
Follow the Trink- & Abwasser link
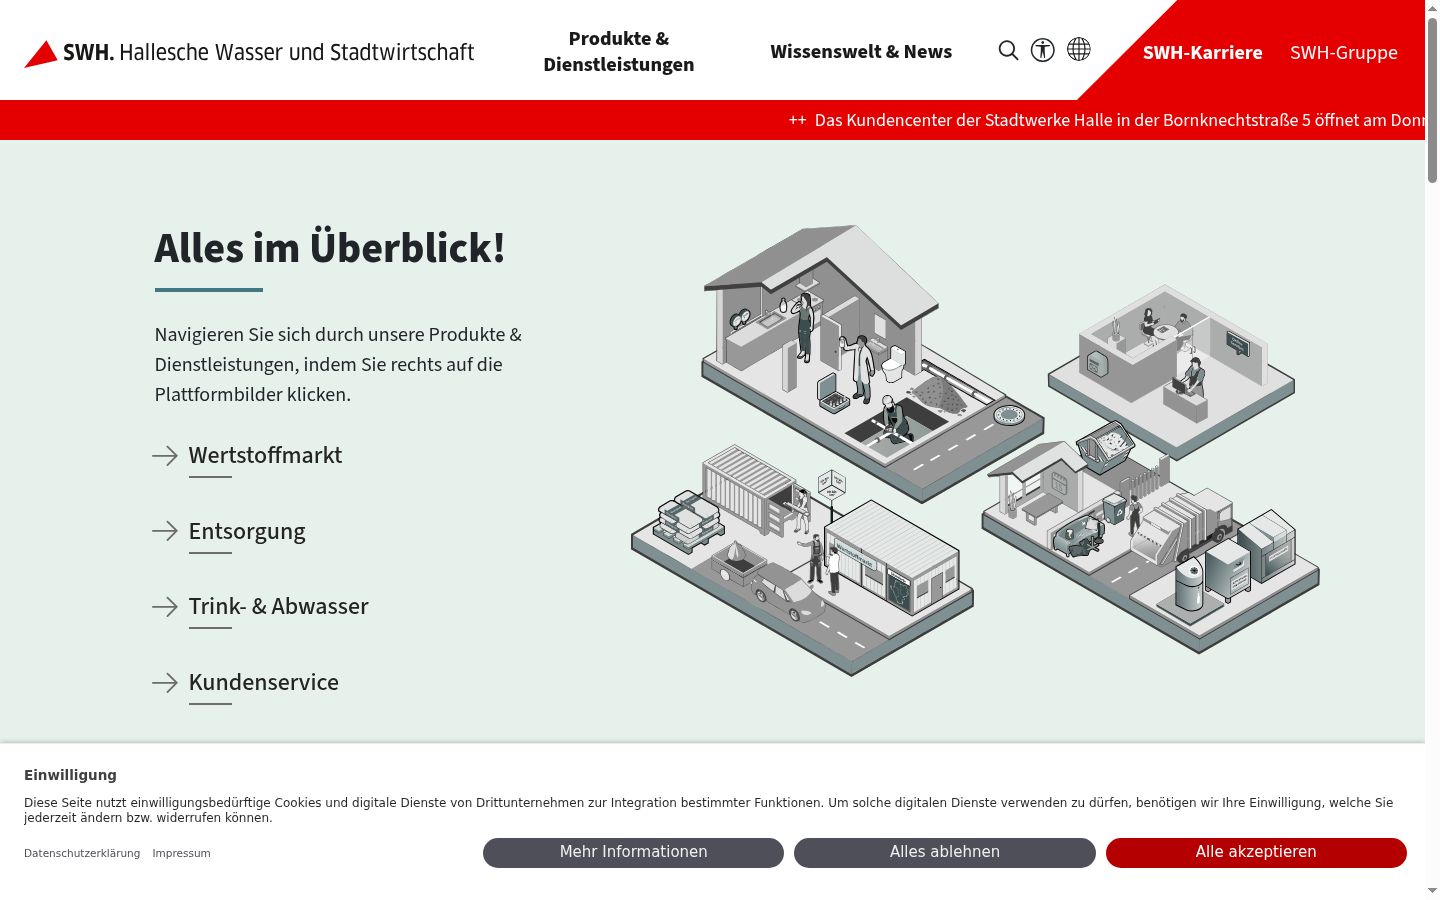(279, 607)
